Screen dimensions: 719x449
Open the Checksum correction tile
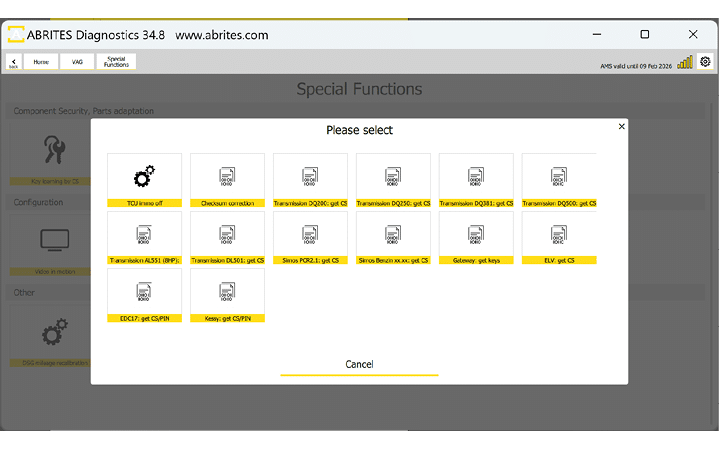pos(227,180)
